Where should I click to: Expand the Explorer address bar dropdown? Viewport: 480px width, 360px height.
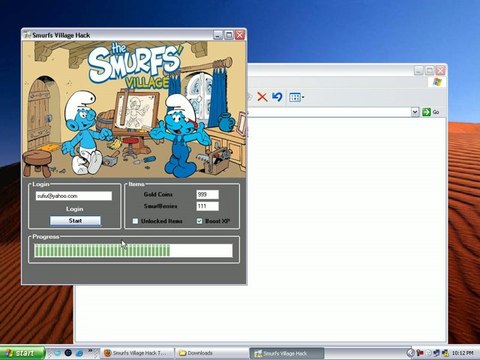[415, 112]
